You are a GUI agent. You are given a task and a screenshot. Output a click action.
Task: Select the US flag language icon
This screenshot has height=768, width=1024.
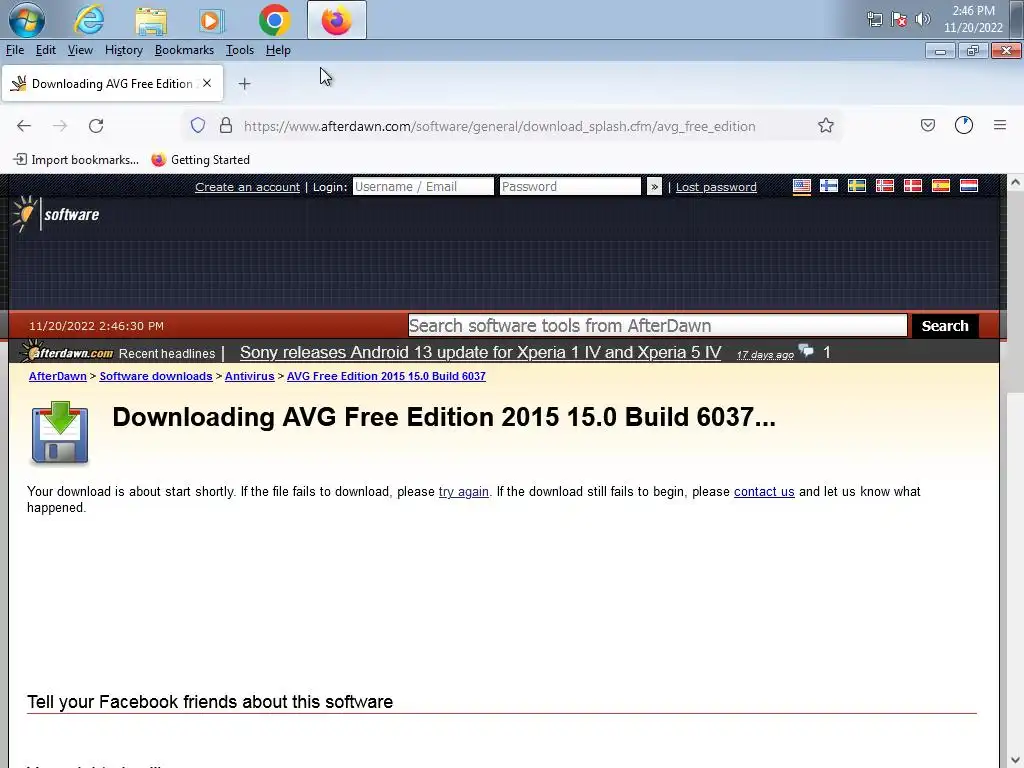[801, 186]
